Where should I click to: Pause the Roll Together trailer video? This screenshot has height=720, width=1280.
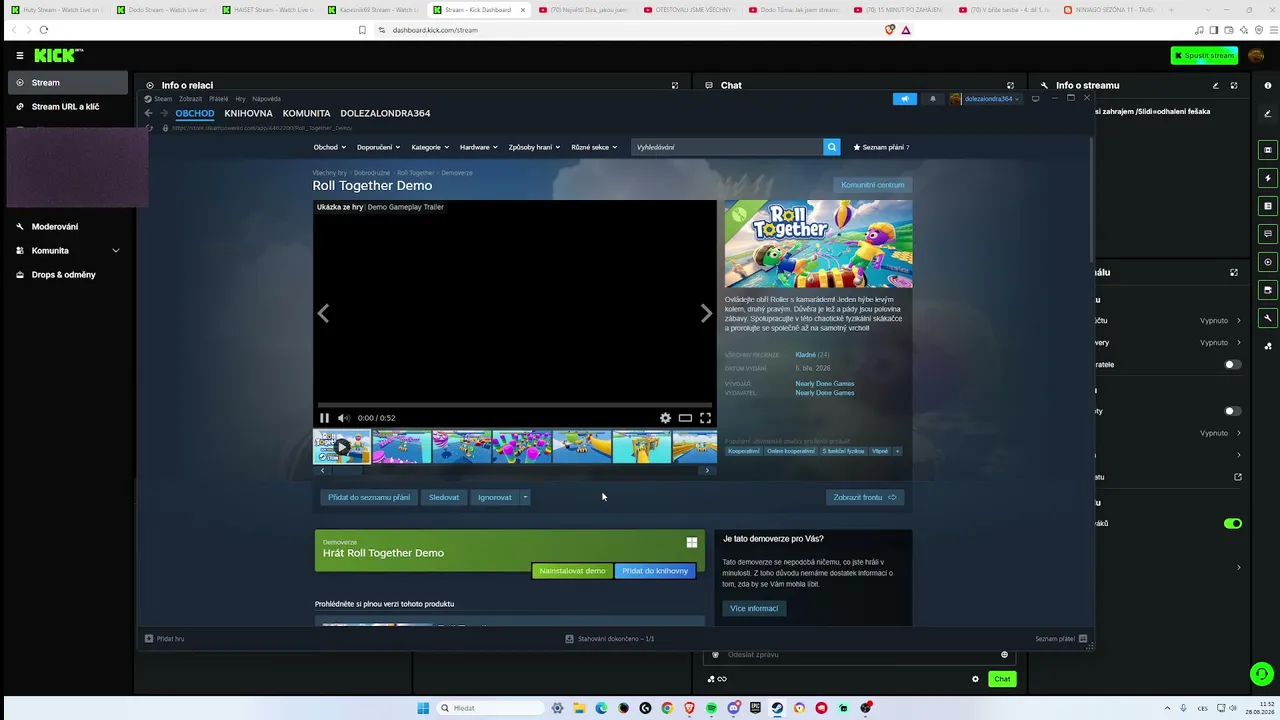pos(324,418)
